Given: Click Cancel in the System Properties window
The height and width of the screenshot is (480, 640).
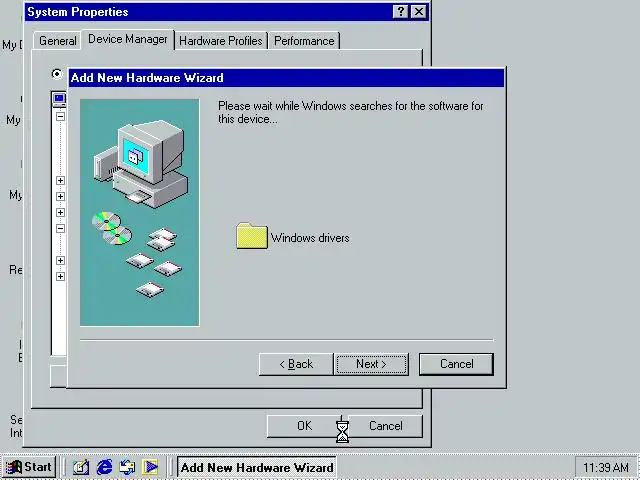Looking at the screenshot, I should pyautogui.click(x=386, y=426).
